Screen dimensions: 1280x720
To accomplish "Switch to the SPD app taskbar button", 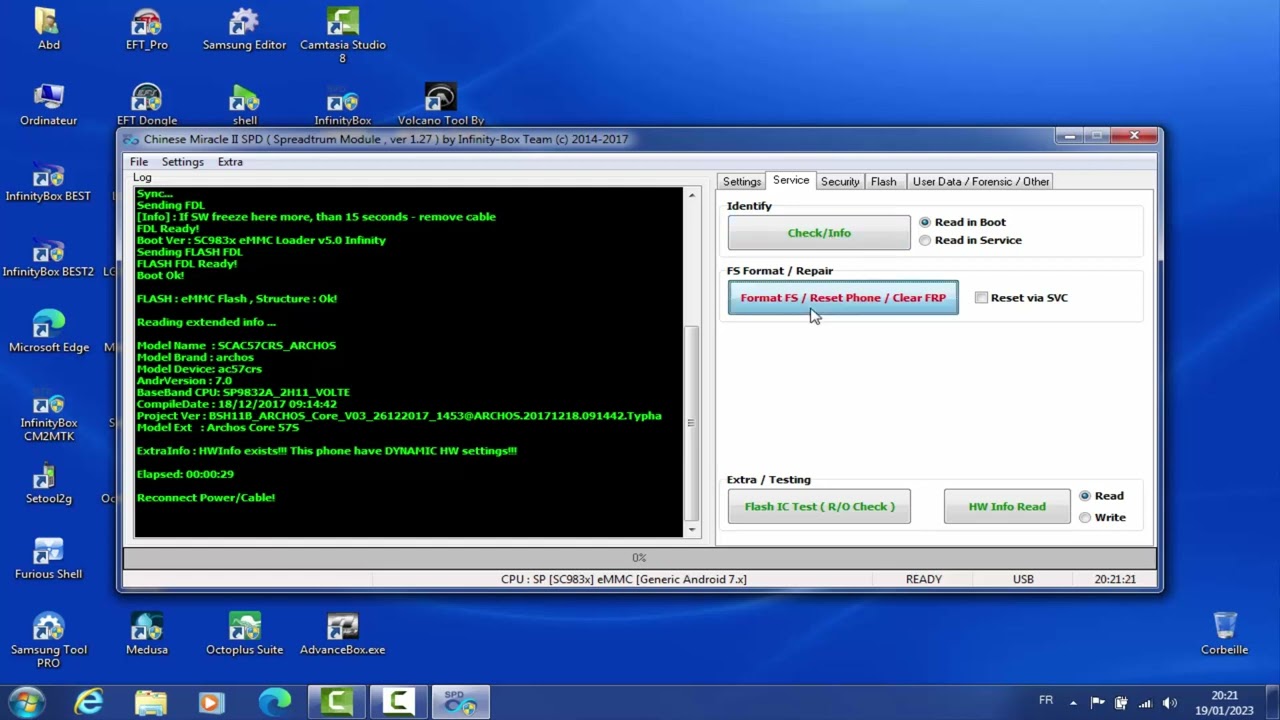I will 460,702.
